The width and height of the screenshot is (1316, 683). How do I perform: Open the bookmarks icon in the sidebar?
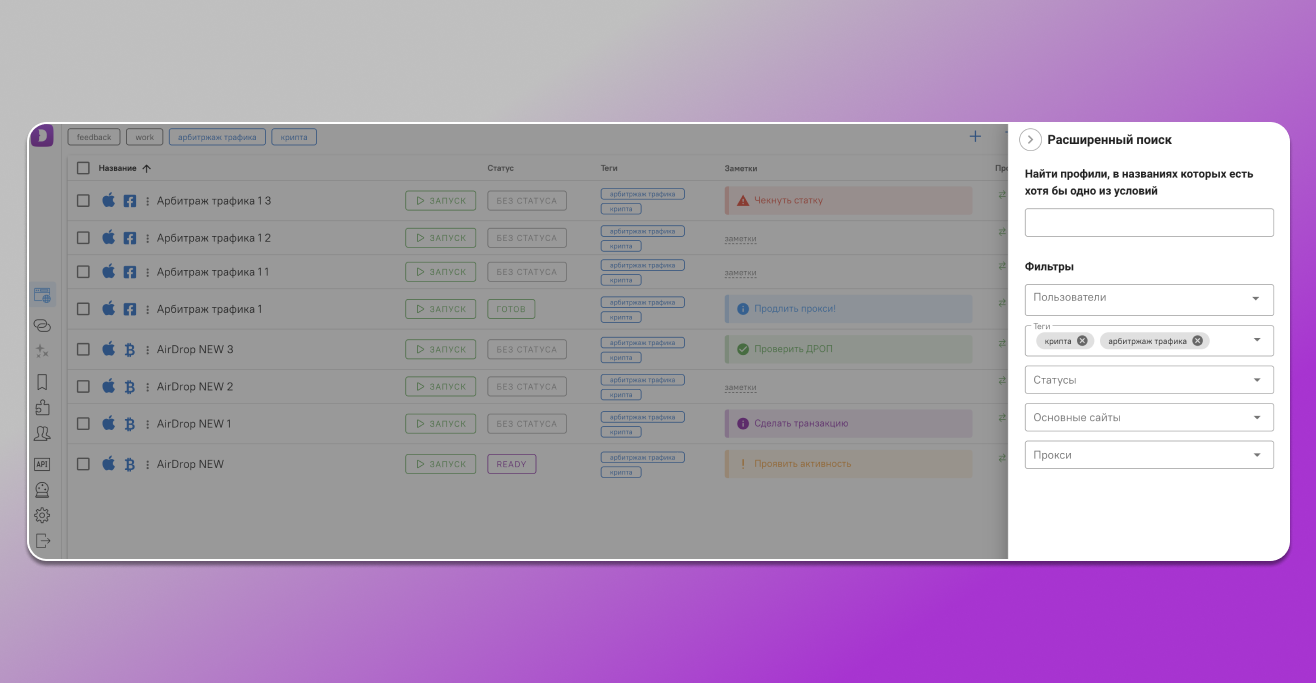(42, 381)
